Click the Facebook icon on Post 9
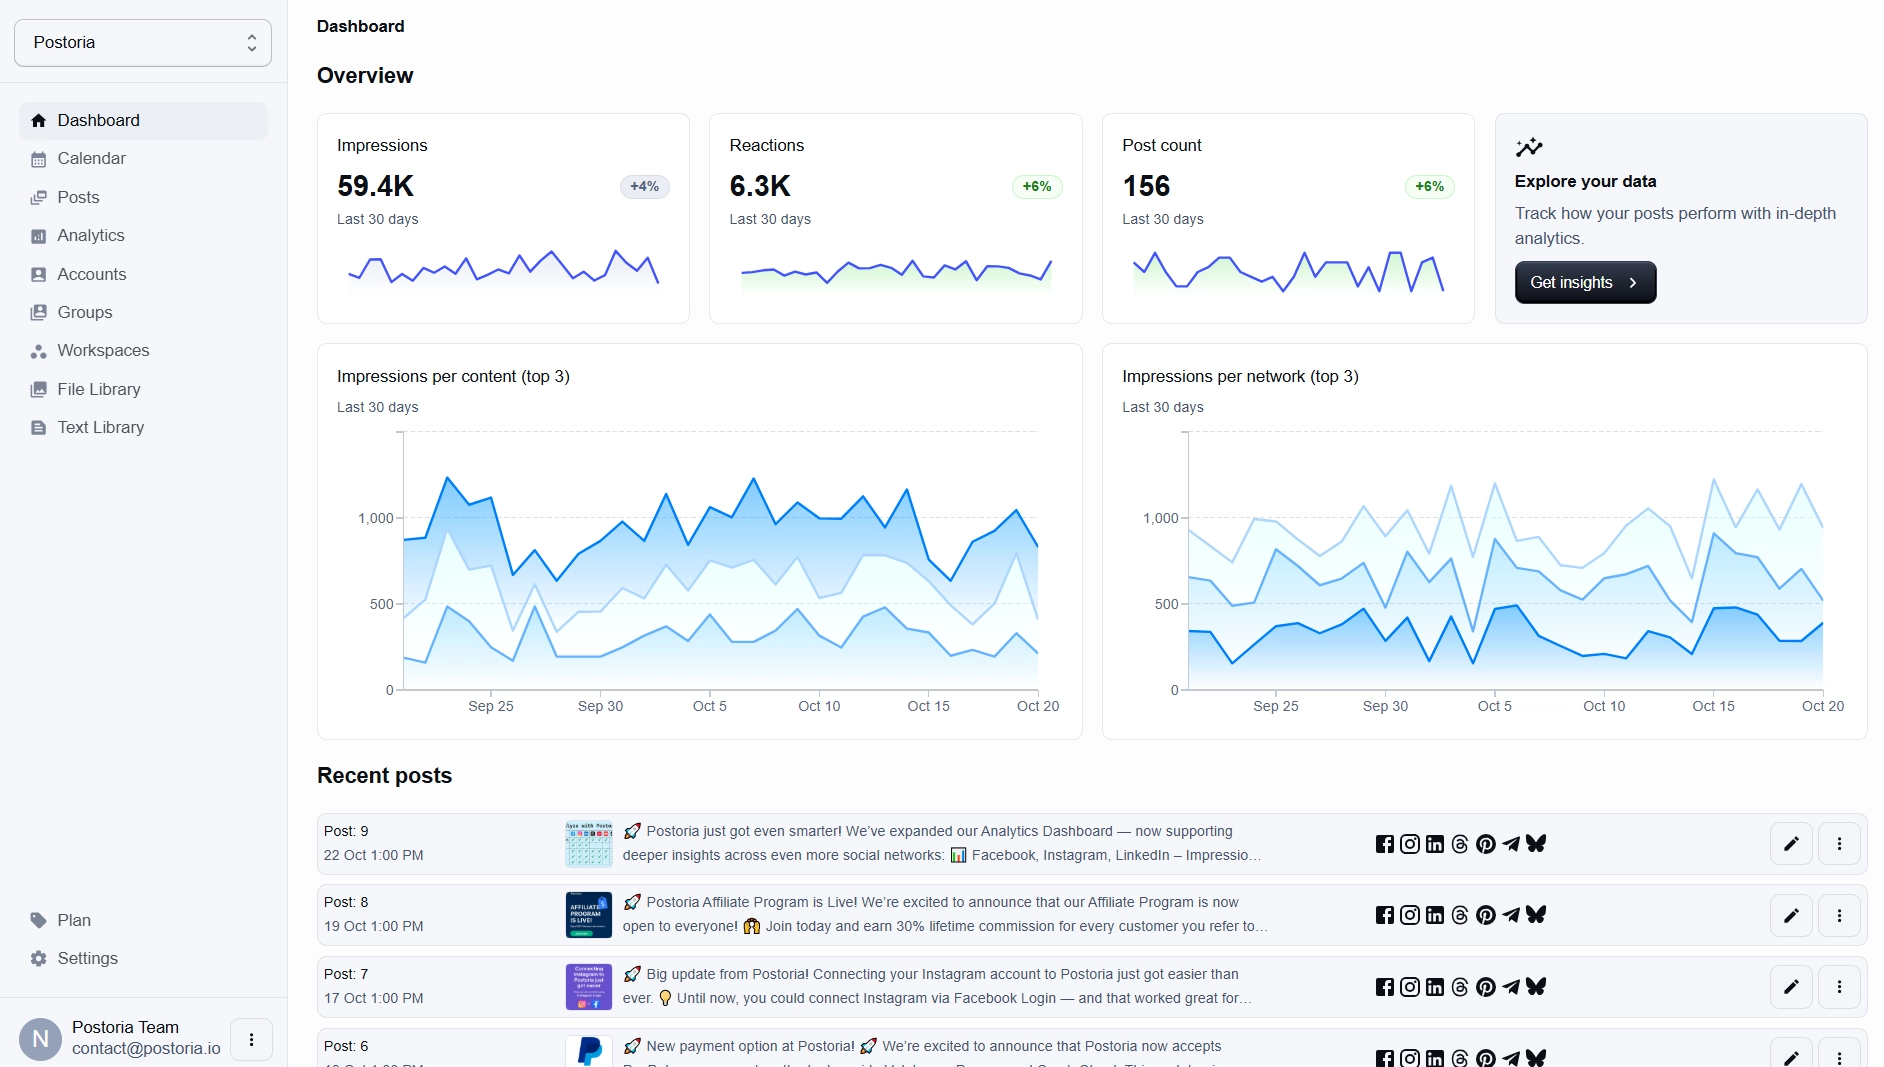 (x=1385, y=844)
